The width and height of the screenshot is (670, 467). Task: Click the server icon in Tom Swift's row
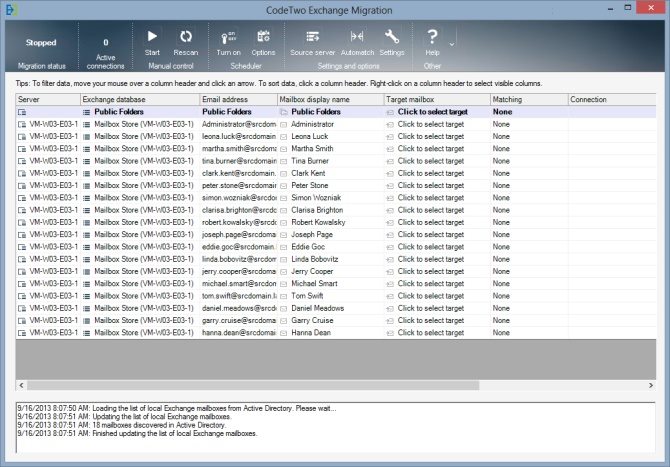22,297
